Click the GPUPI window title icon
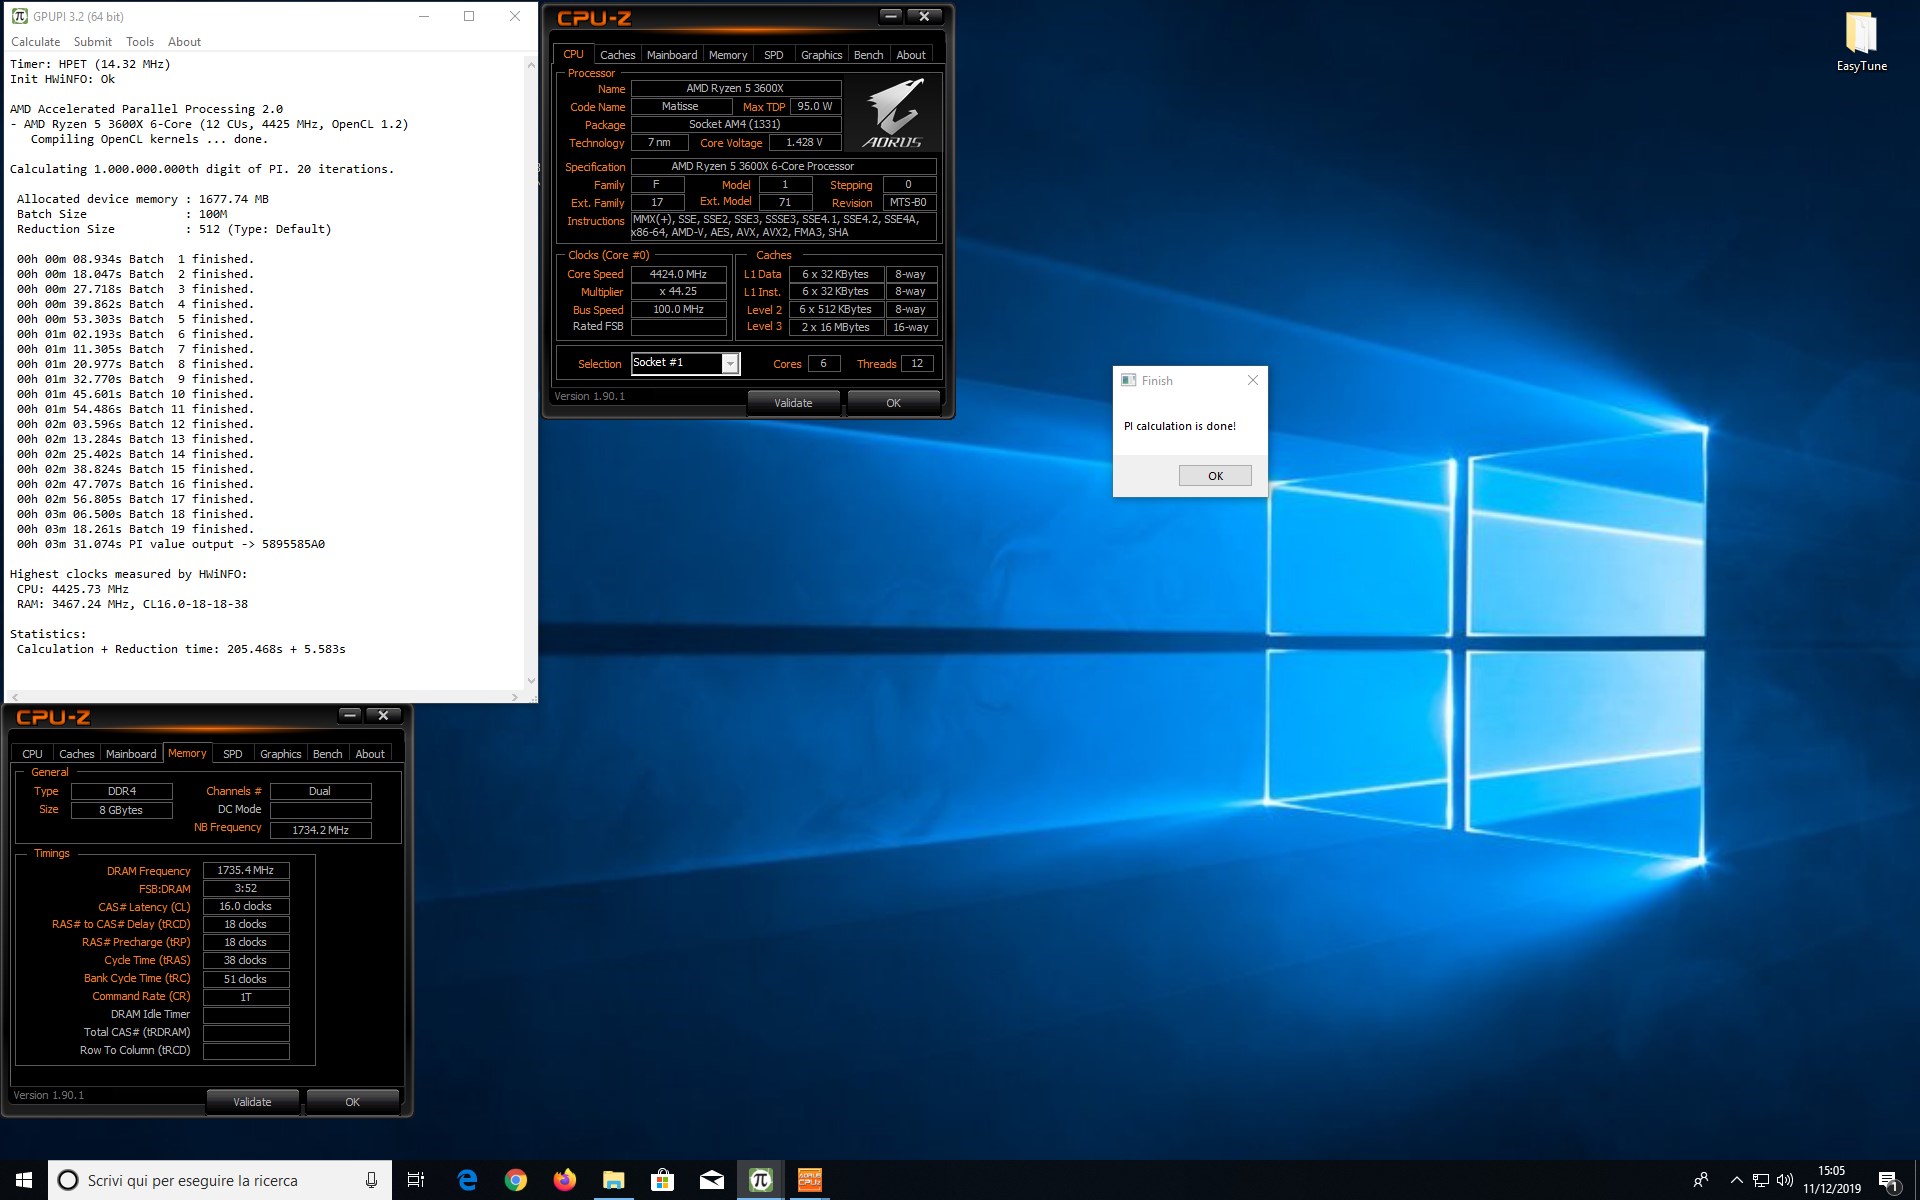1920x1200 pixels. click(x=19, y=16)
